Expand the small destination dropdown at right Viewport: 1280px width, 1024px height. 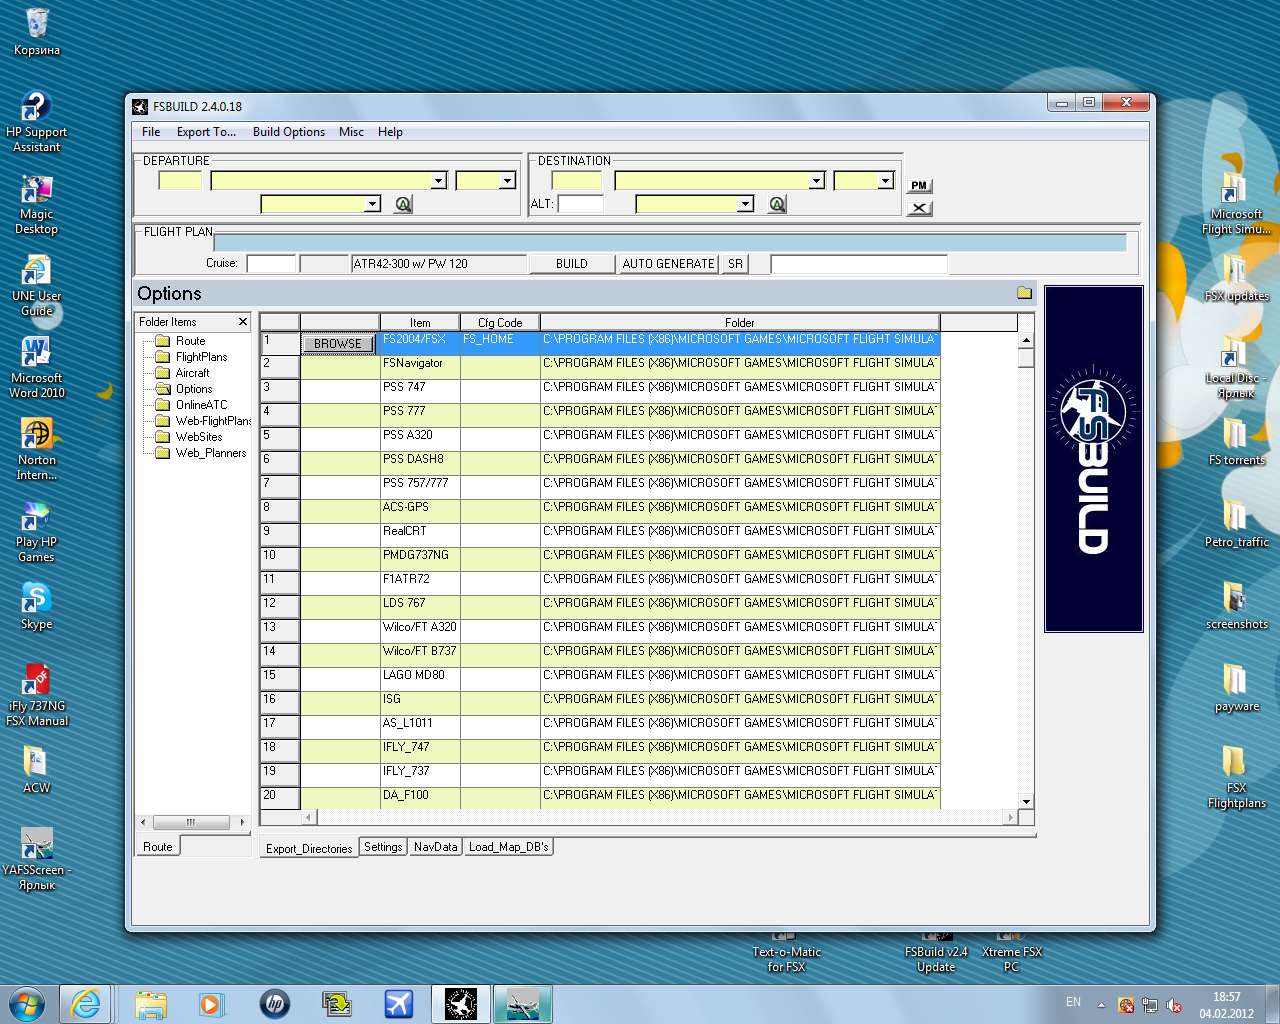(x=885, y=181)
